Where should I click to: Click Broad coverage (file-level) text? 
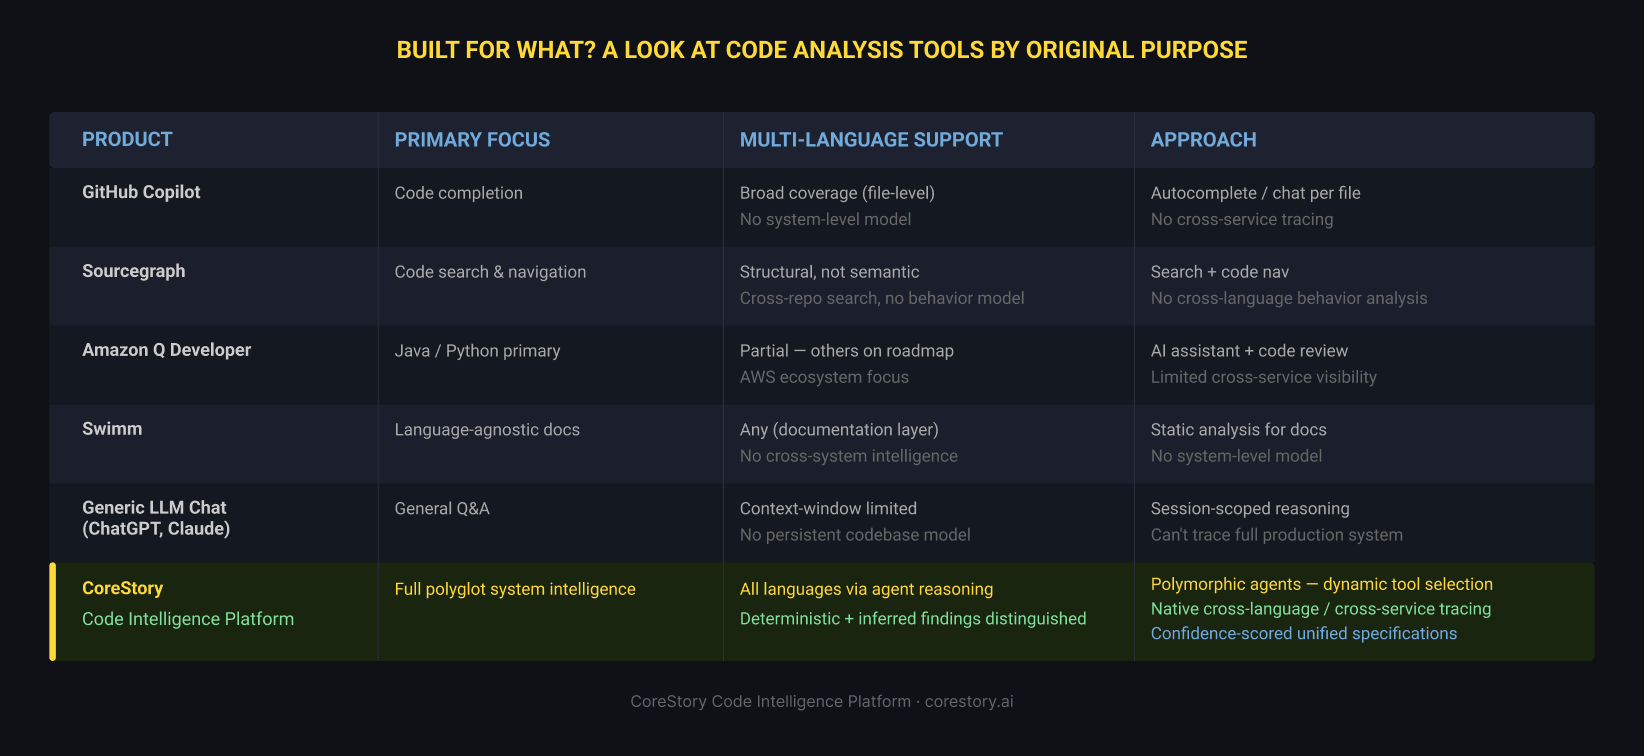(x=837, y=193)
